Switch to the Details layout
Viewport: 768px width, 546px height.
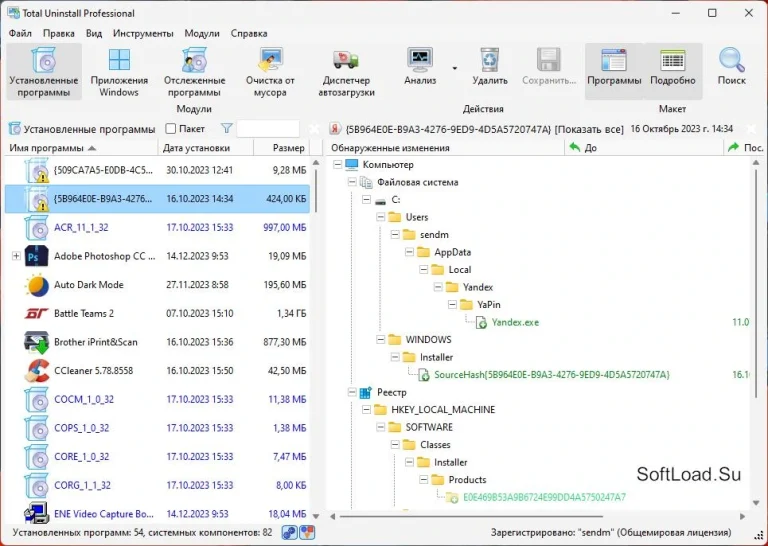pos(672,71)
